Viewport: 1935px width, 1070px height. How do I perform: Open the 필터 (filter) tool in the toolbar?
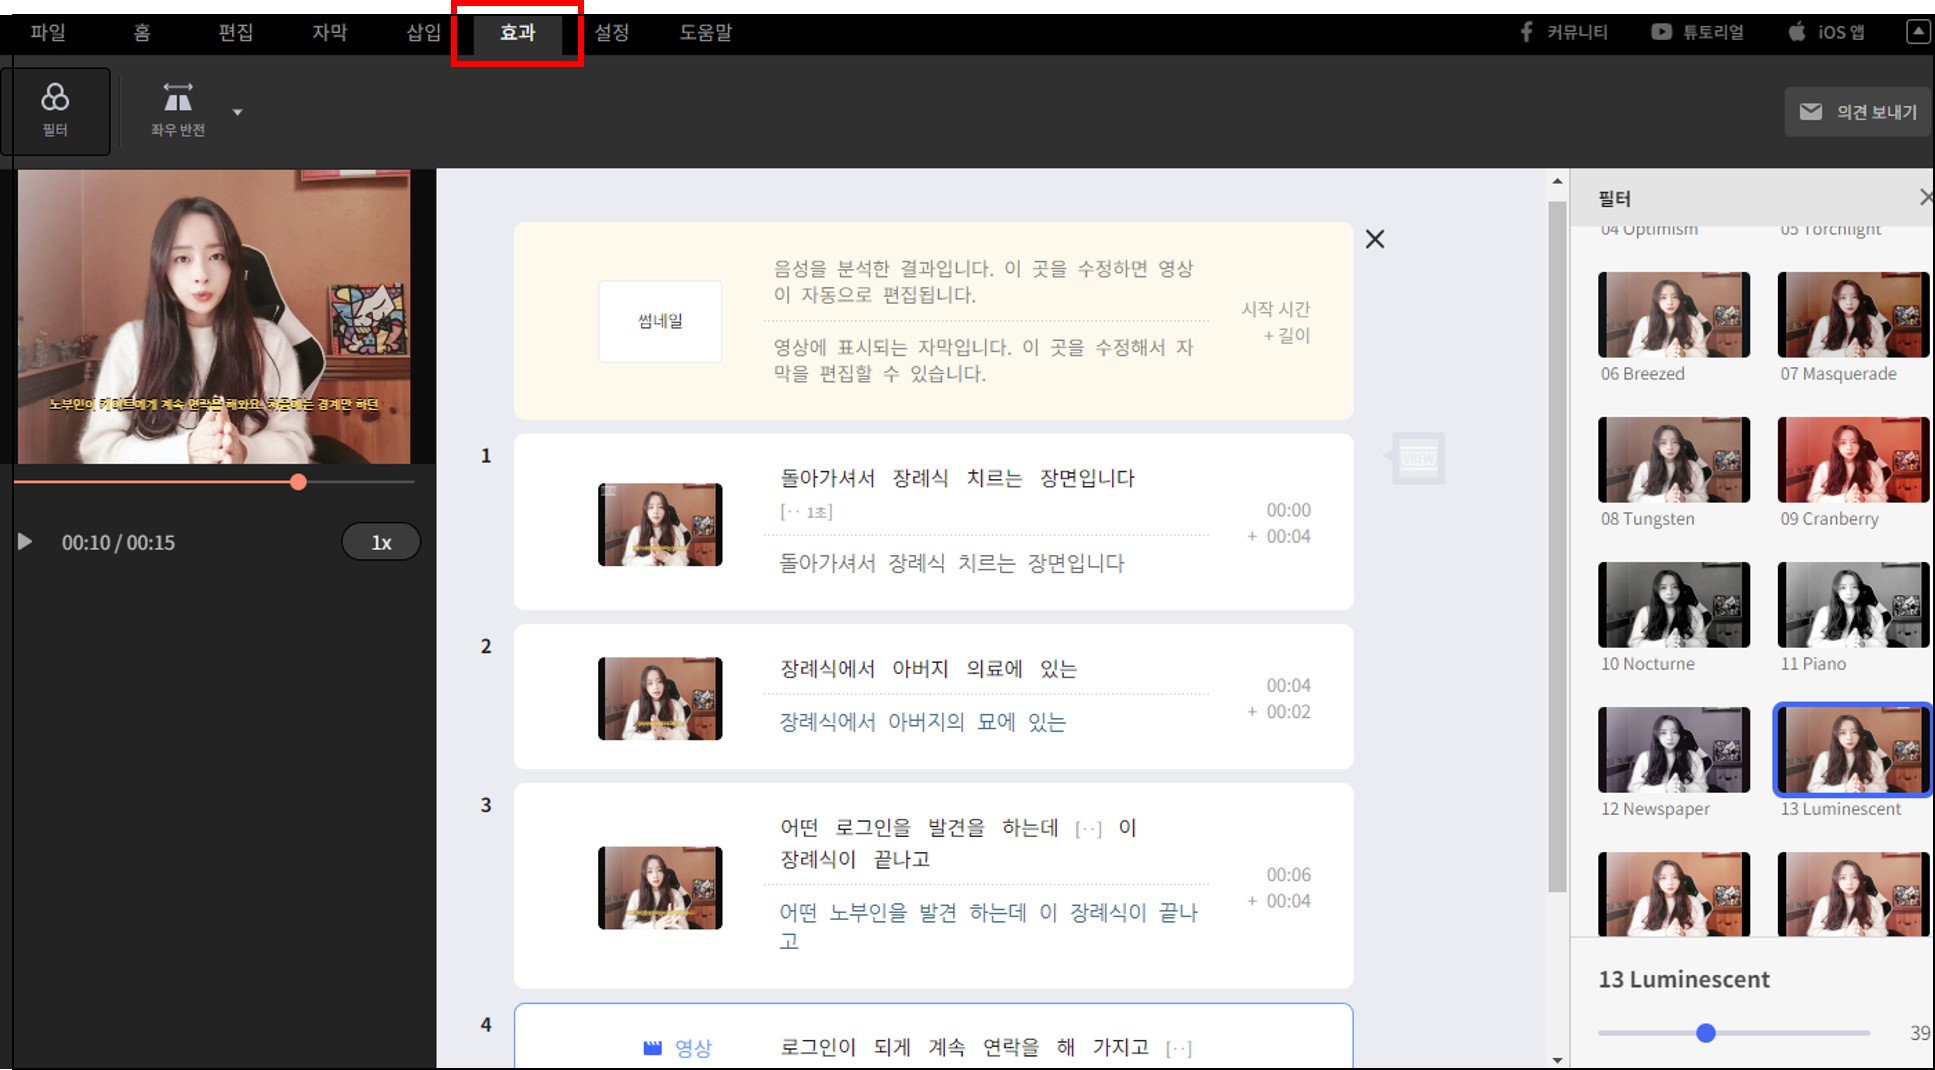coord(55,111)
